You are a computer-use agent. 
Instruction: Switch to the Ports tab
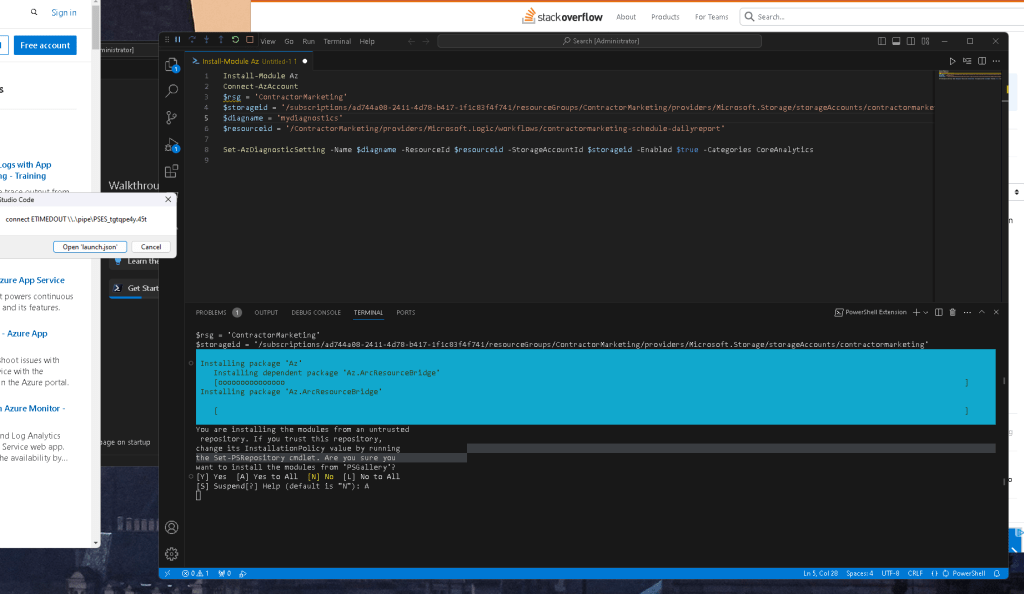pyautogui.click(x=406, y=313)
